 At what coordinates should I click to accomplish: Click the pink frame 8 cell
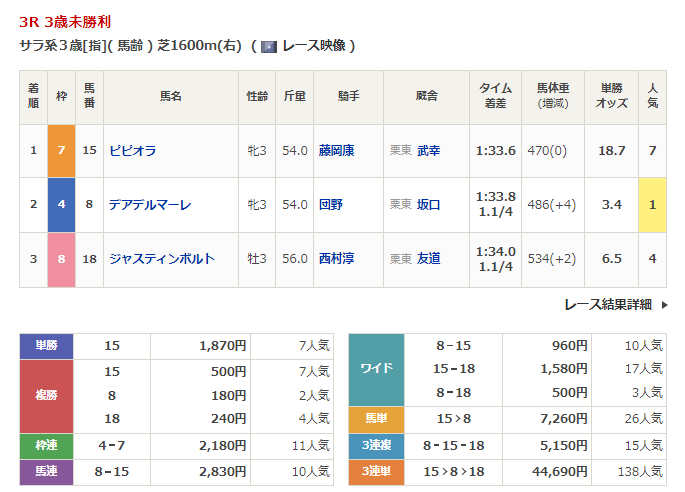(x=61, y=259)
